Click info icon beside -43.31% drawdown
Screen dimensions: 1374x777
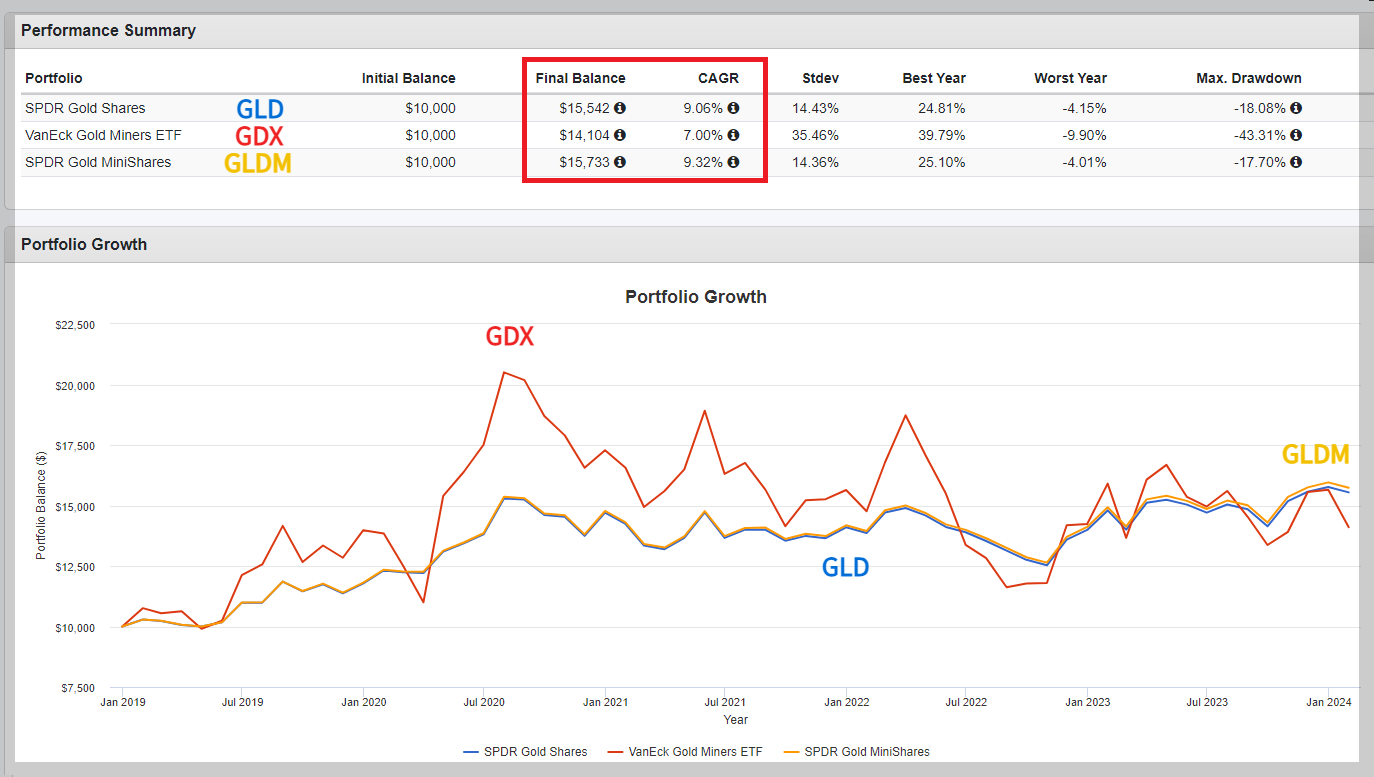(x=1296, y=135)
